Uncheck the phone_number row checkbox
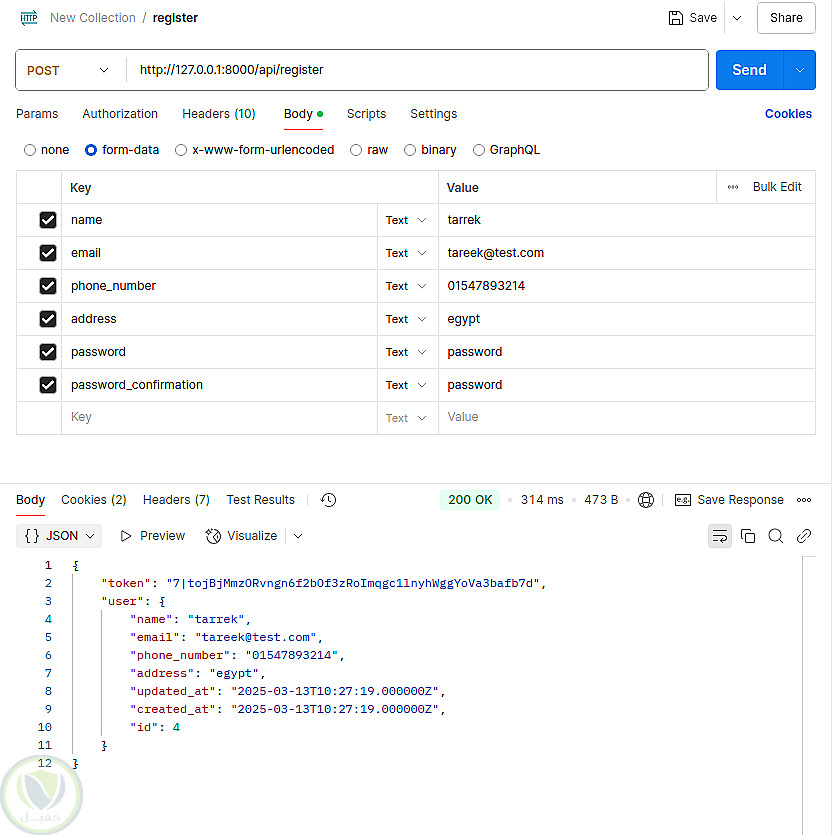 tap(48, 286)
